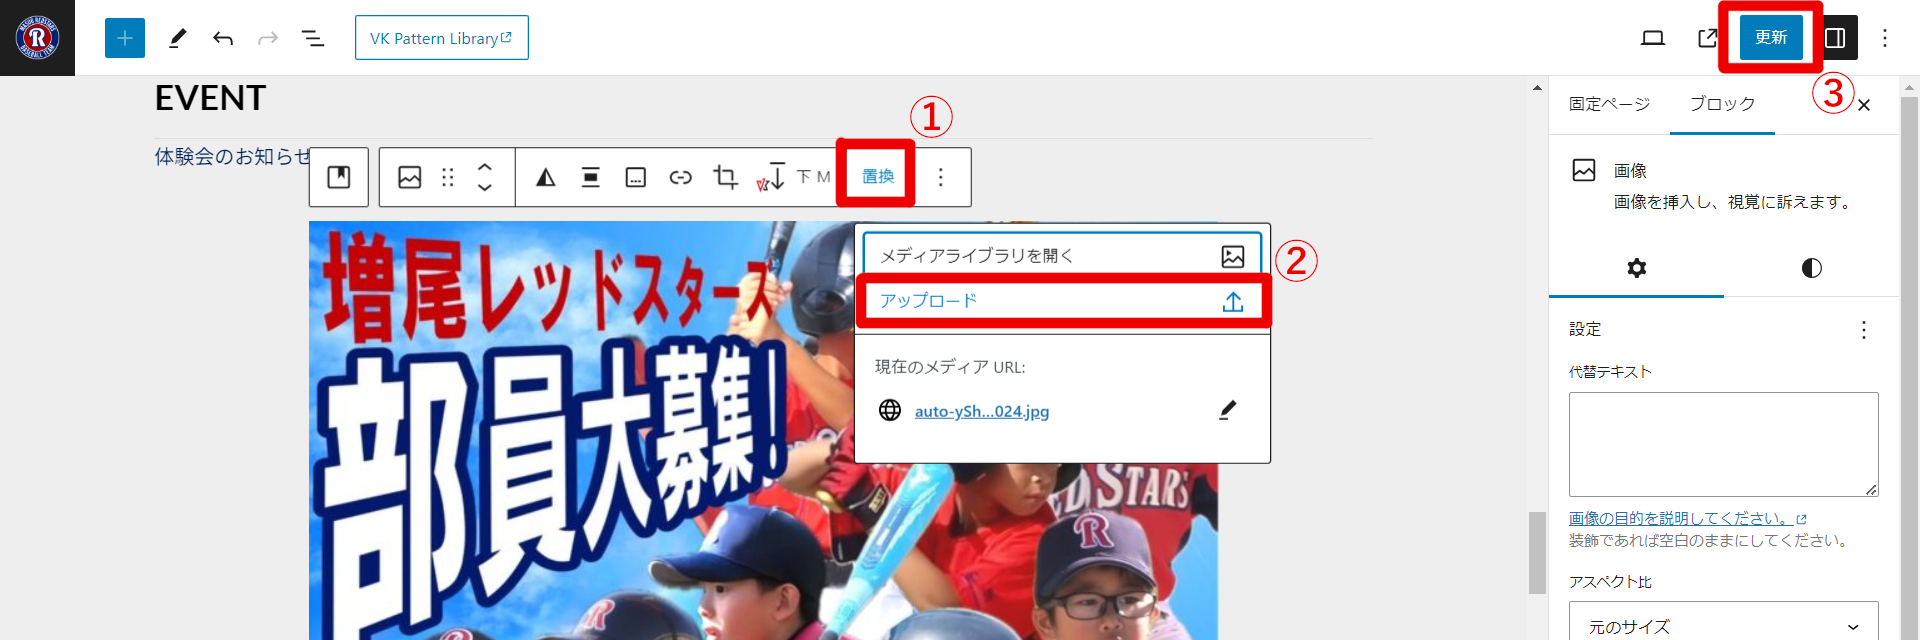Select the crop image tool
This screenshot has width=1920, height=640.
click(725, 177)
